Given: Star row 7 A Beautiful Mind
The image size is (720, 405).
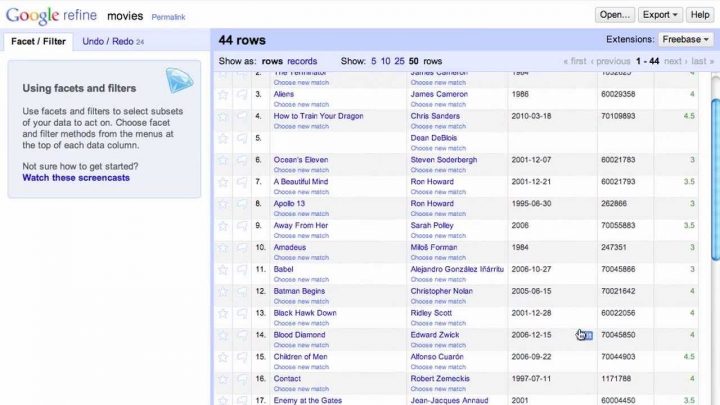Looking at the screenshot, I should point(223,182).
